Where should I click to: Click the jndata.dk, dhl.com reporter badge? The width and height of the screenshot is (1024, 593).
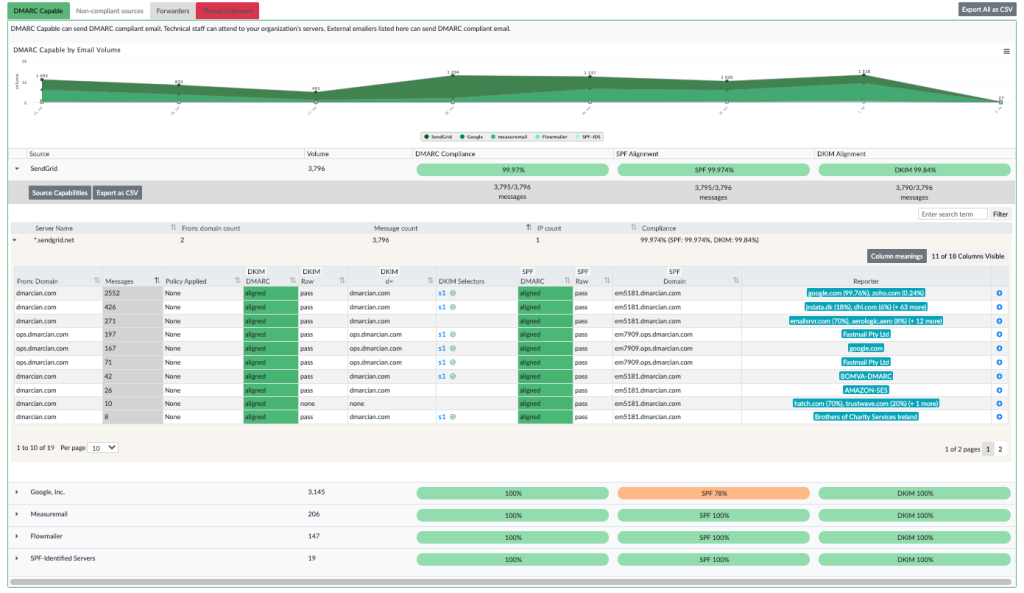[x=866, y=307]
